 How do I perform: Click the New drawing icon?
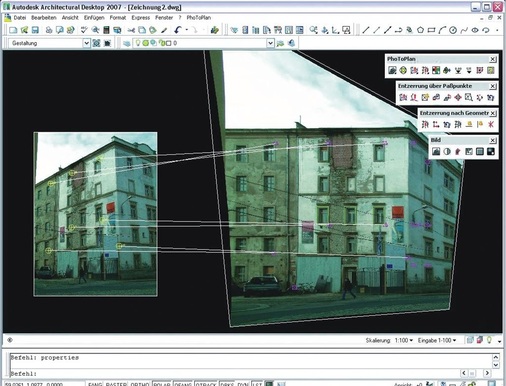[13, 30]
